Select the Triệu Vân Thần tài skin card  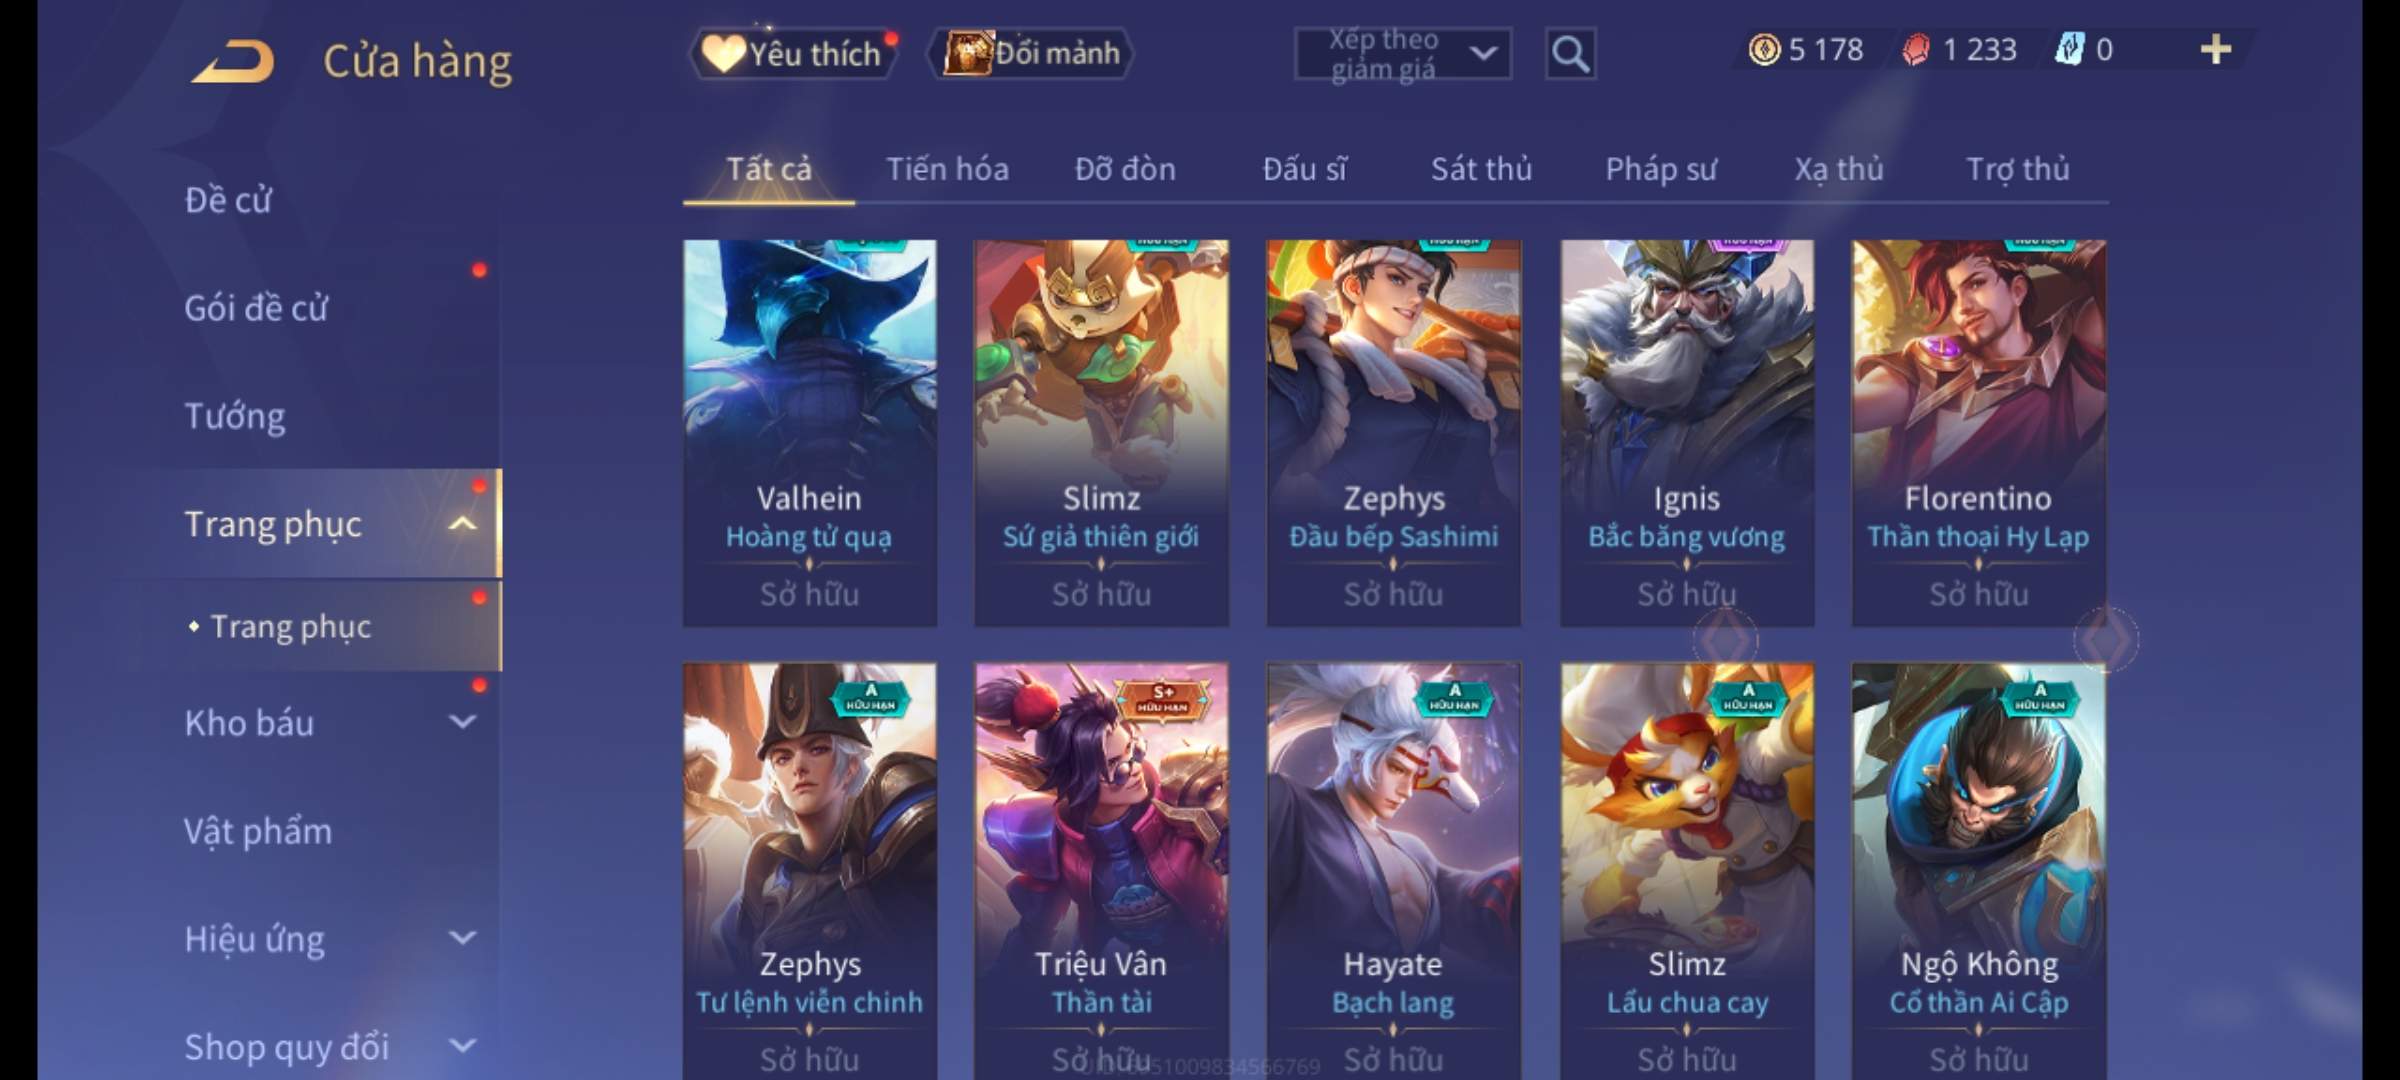point(1102,870)
